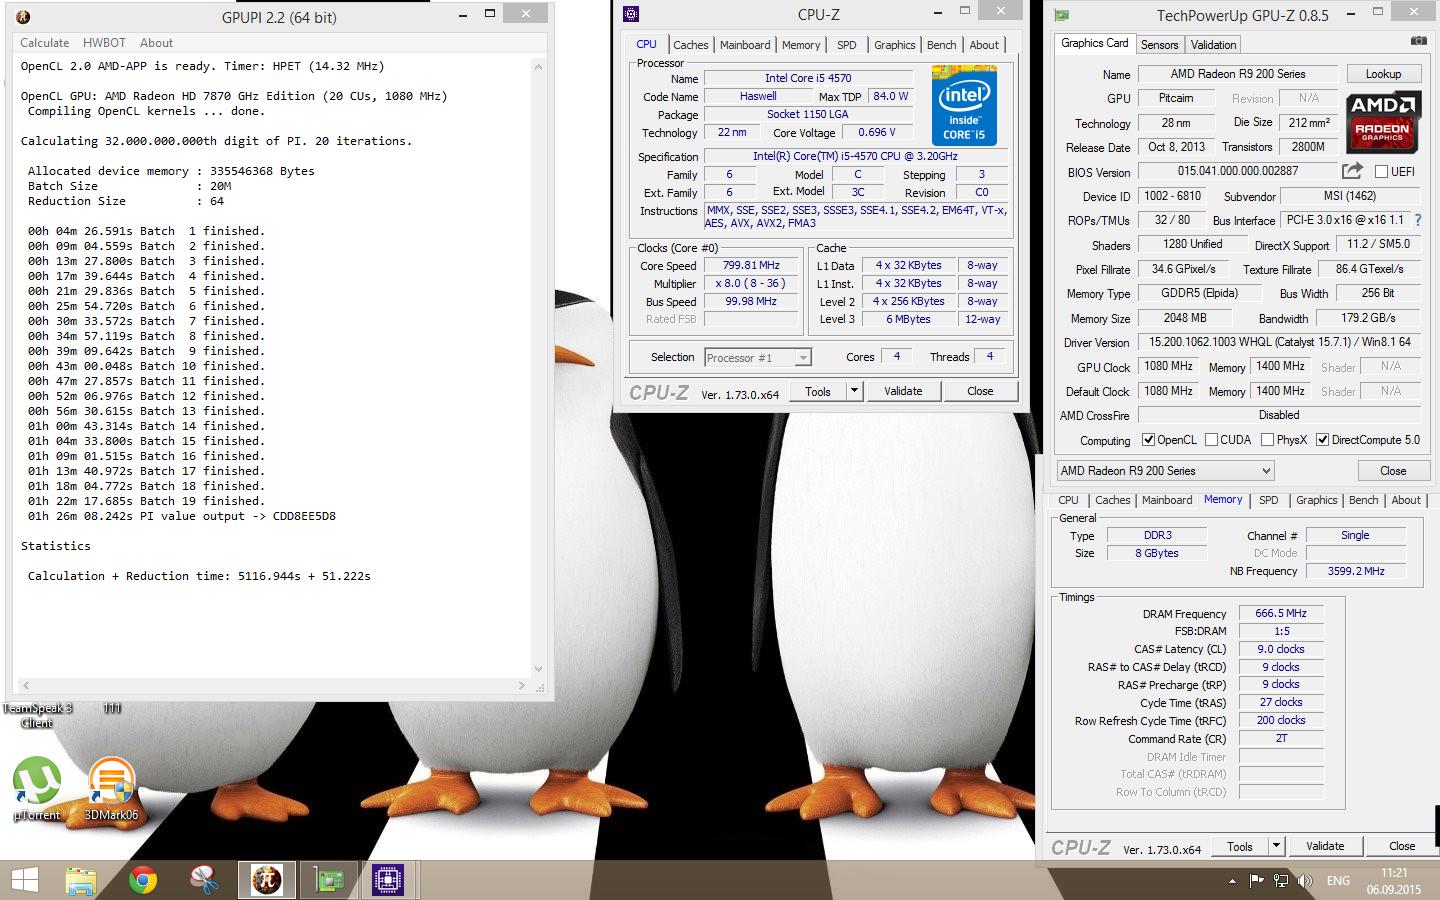This screenshot has height=900, width=1440.
Task: Toggle the CUDA checkbox
Action: 1211,440
